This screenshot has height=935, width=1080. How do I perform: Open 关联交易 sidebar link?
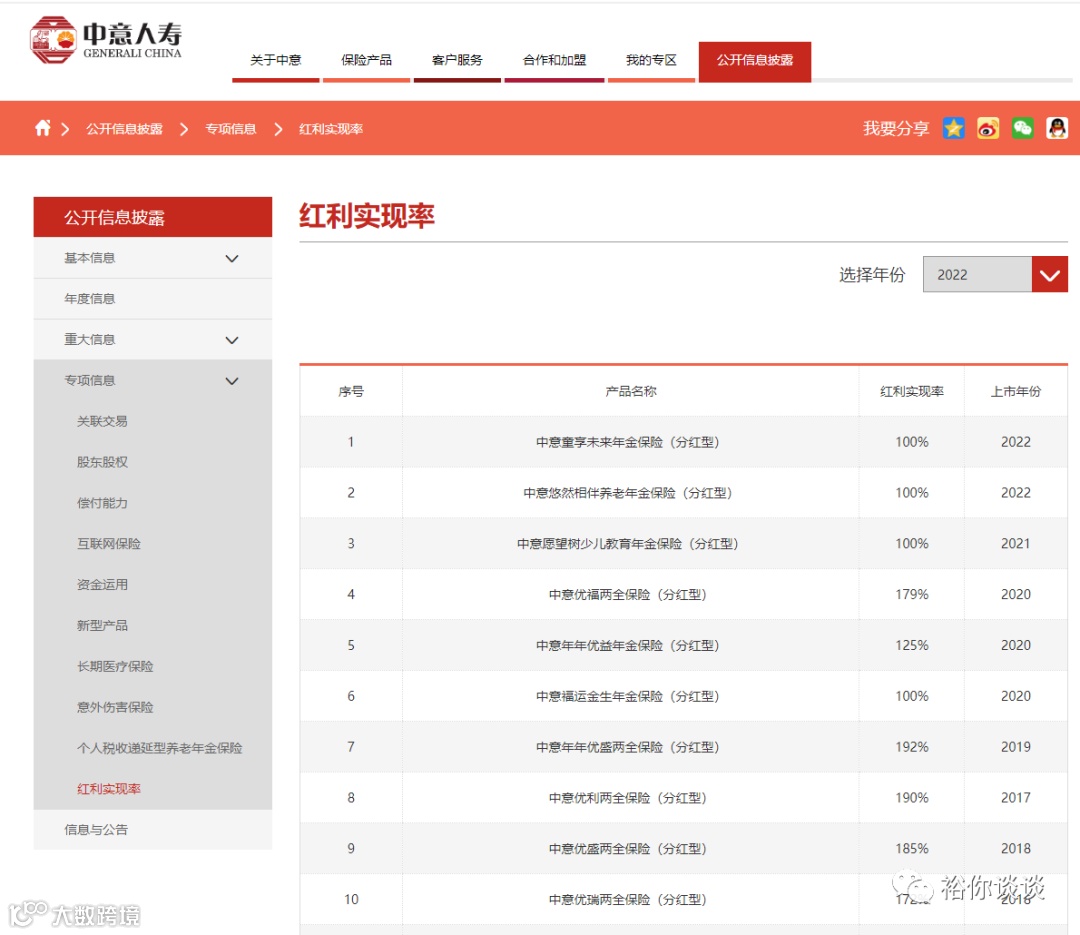(102, 421)
